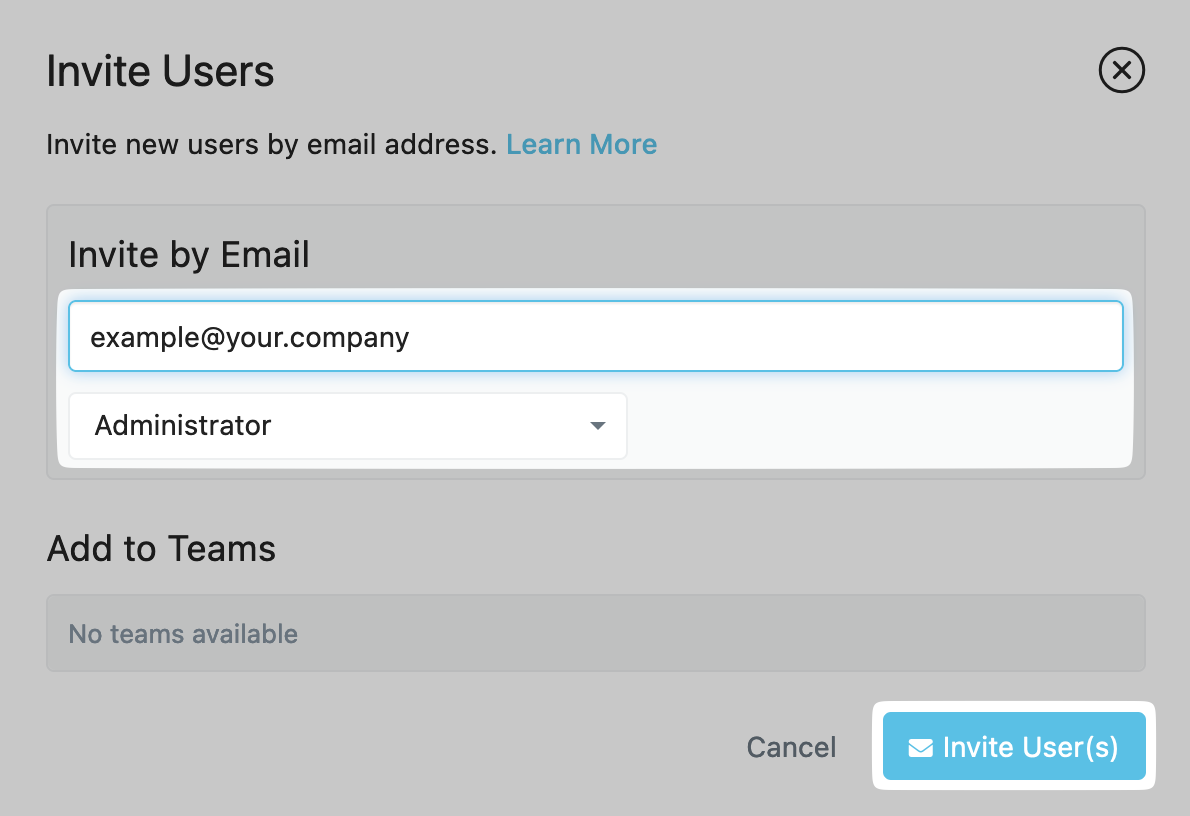
Task: Click the Add to Teams heading
Action: (x=161, y=548)
